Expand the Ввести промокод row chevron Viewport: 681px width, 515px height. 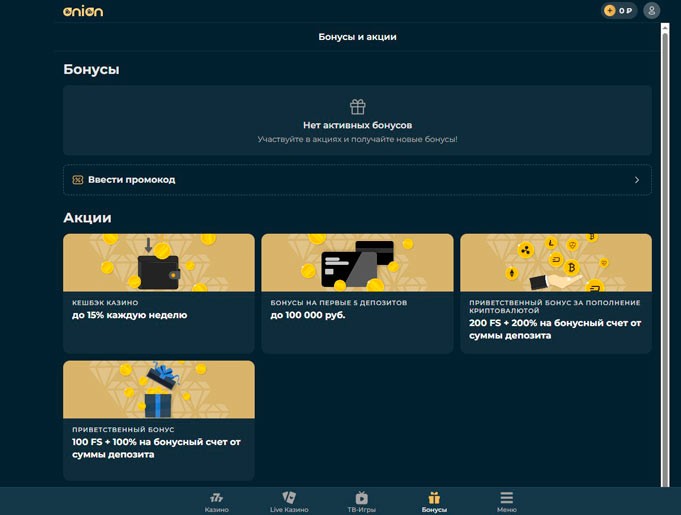637,180
